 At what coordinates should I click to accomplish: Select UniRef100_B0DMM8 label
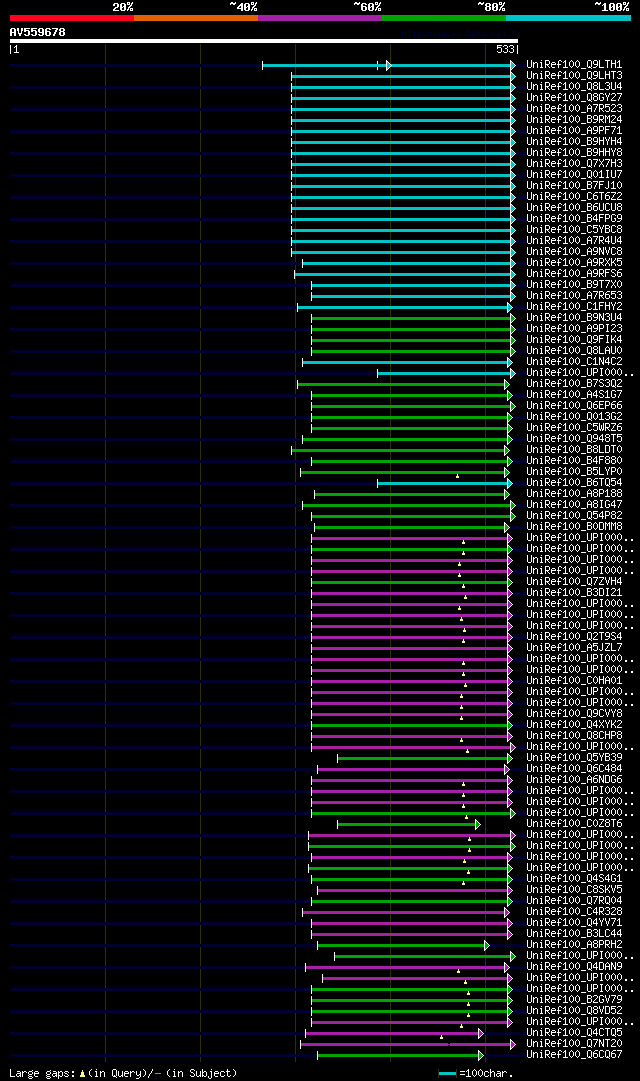tap(574, 527)
